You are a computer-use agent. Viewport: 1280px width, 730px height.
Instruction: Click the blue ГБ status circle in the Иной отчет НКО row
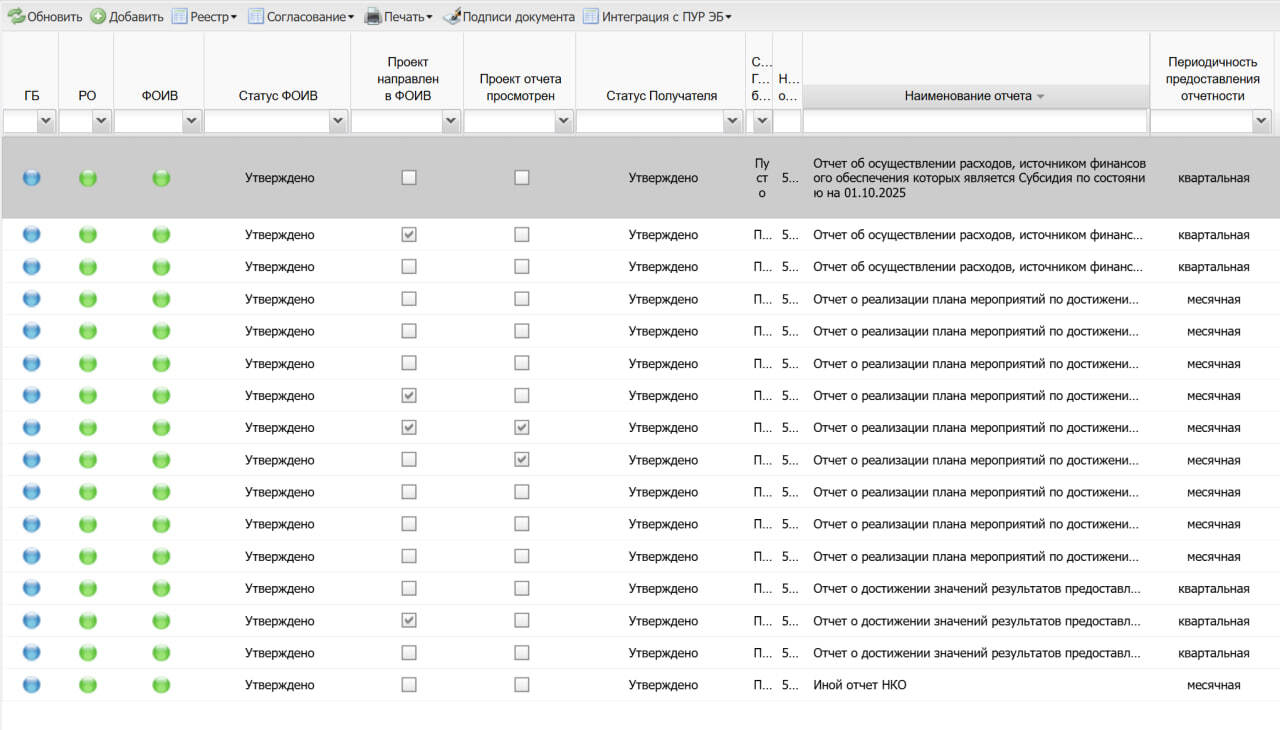(31, 685)
